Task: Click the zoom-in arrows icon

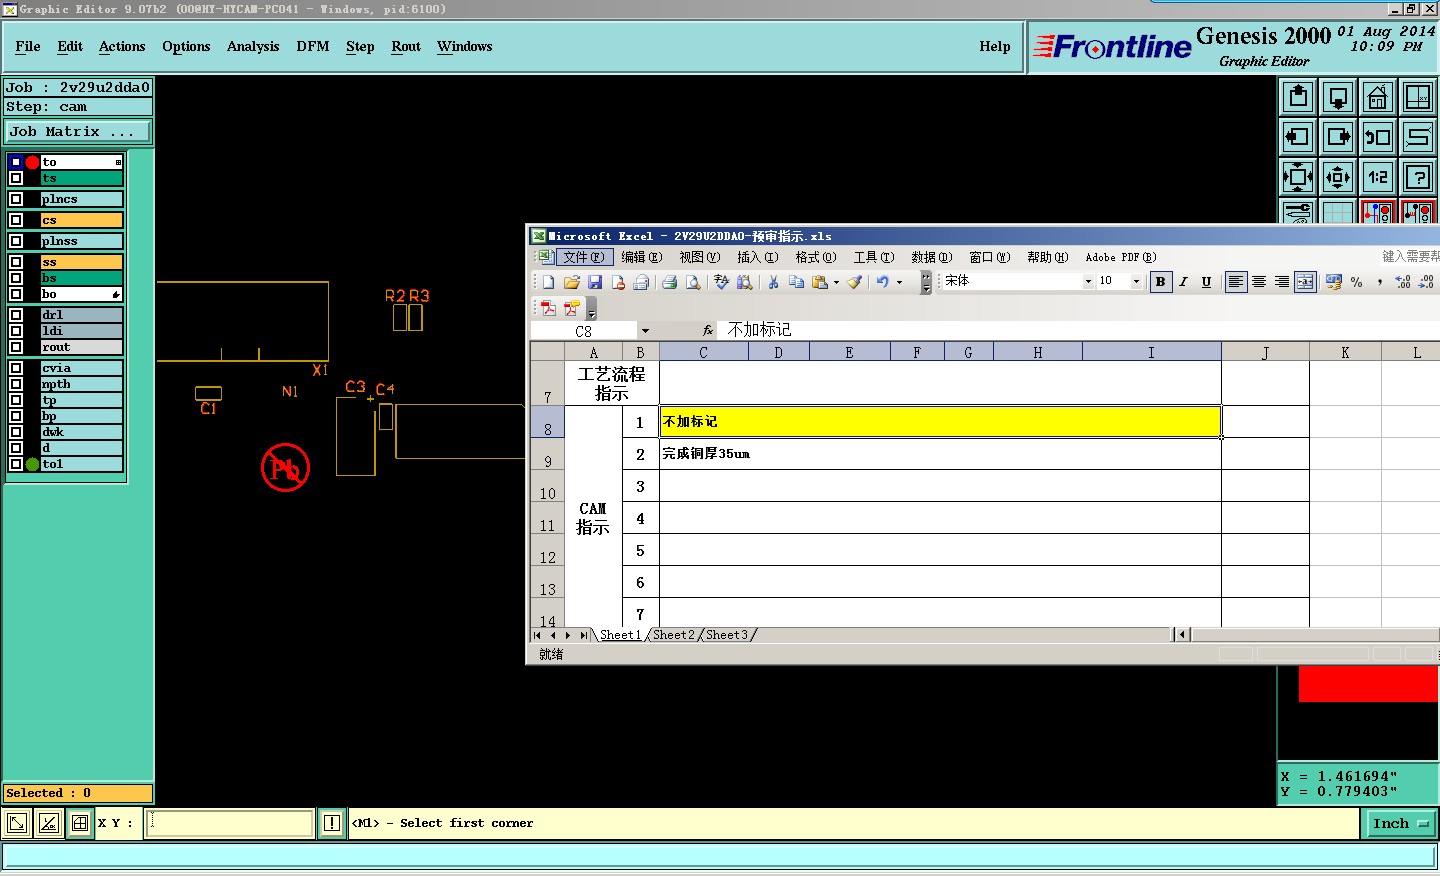Action: 1298,177
